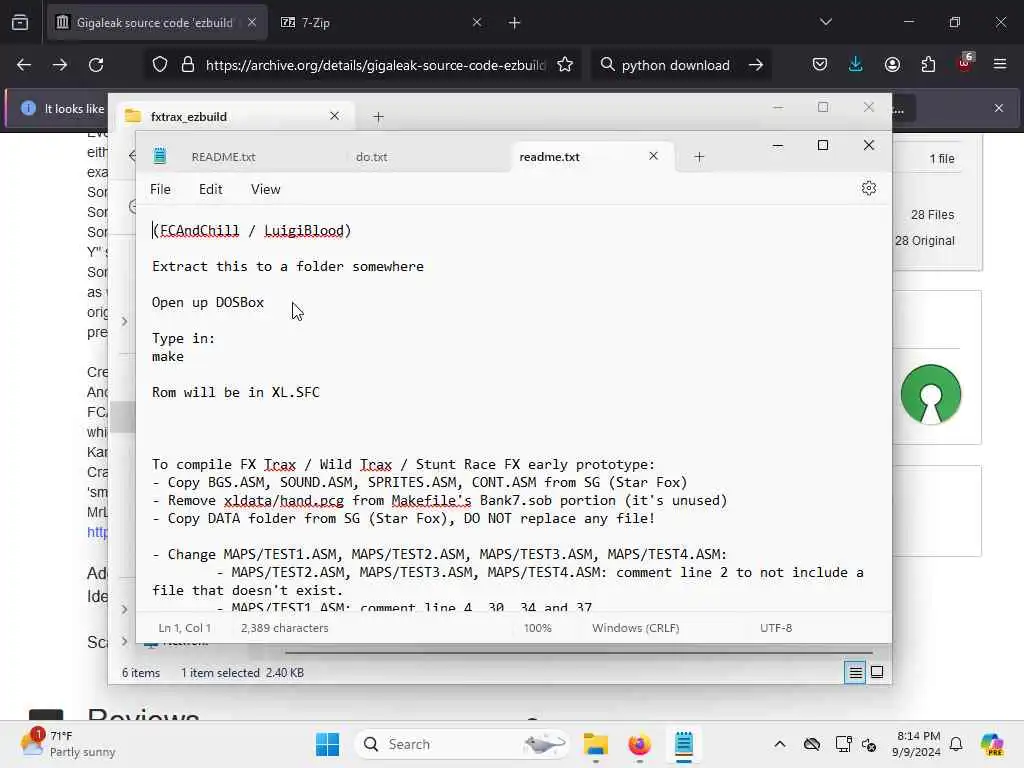Click the '28 Original' link on archive page
1024x768 pixels.
click(925, 241)
